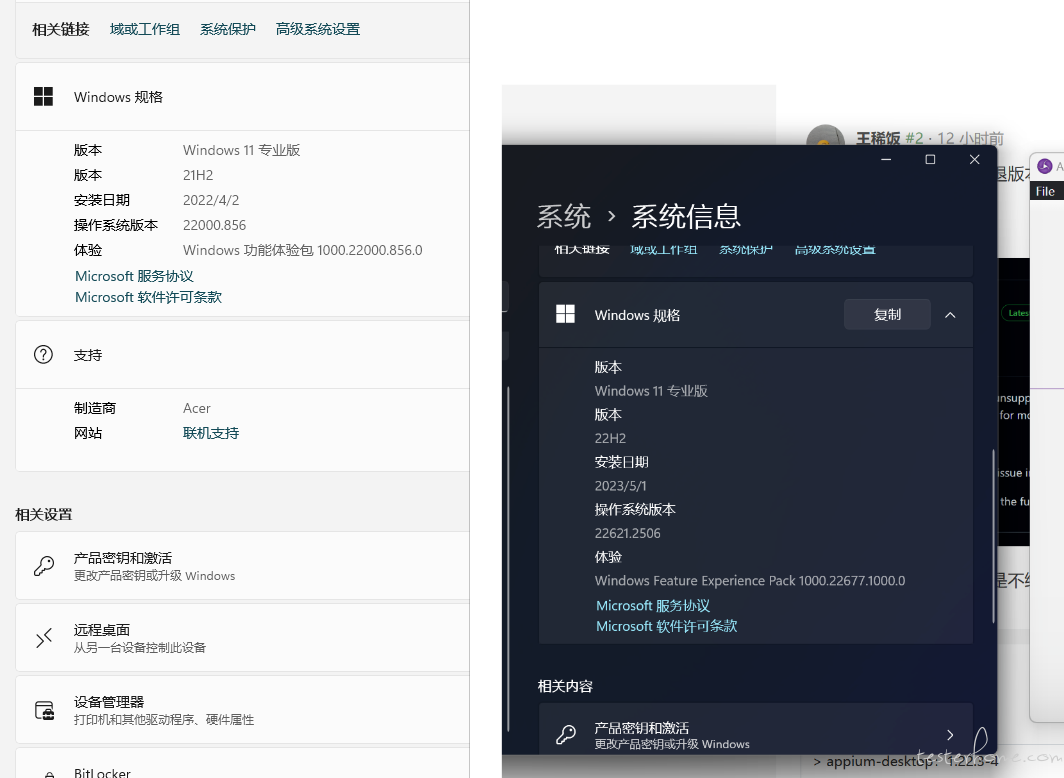Click the 王稀饭 username in forum post
The width and height of the screenshot is (1064, 778).
(878, 138)
